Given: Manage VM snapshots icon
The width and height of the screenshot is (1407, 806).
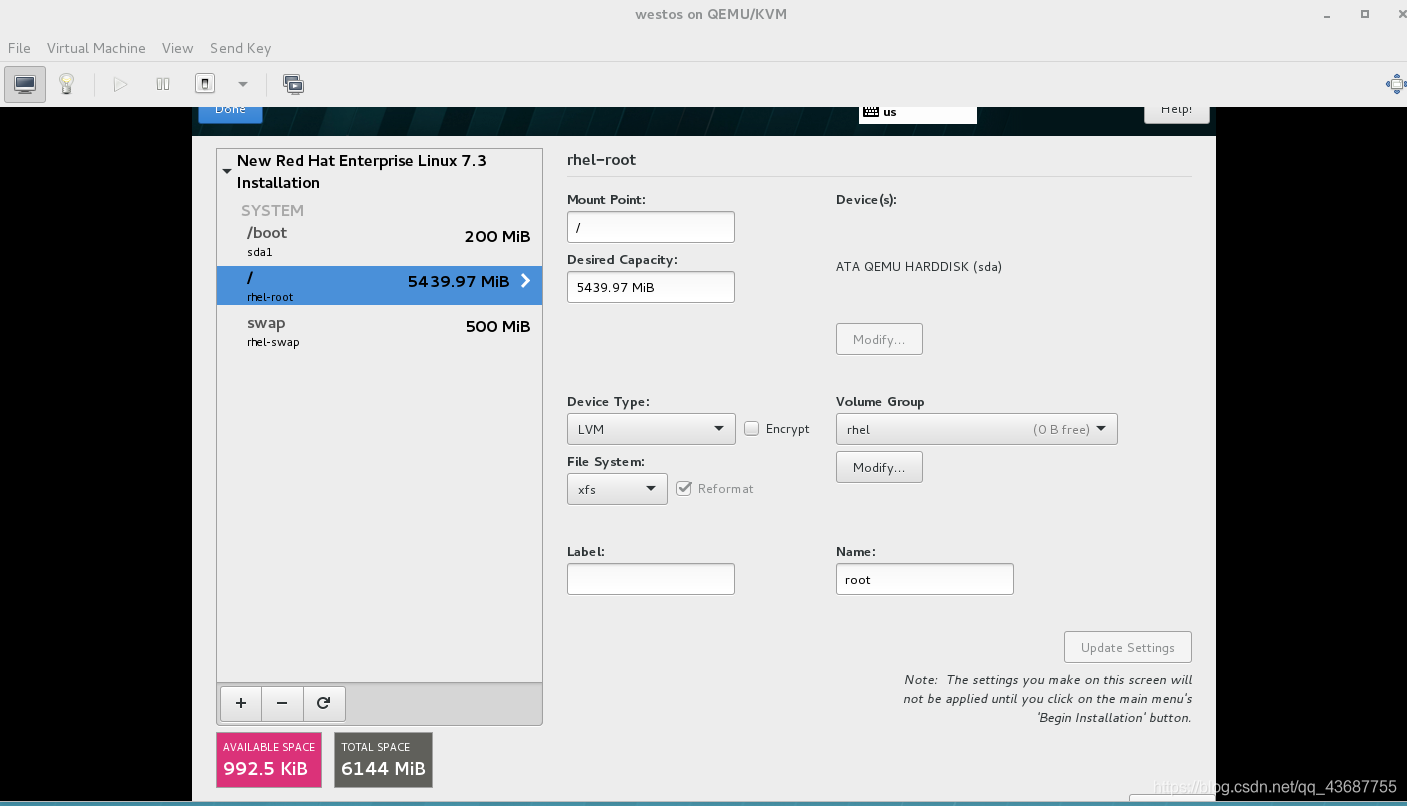Looking at the screenshot, I should (x=293, y=84).
